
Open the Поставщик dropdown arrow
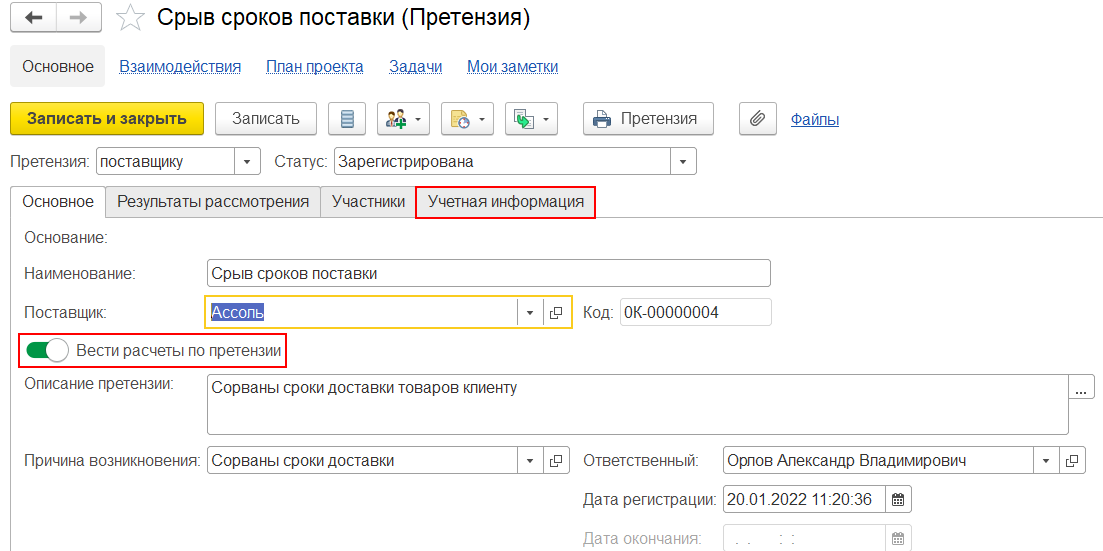[x=530, y=313]
